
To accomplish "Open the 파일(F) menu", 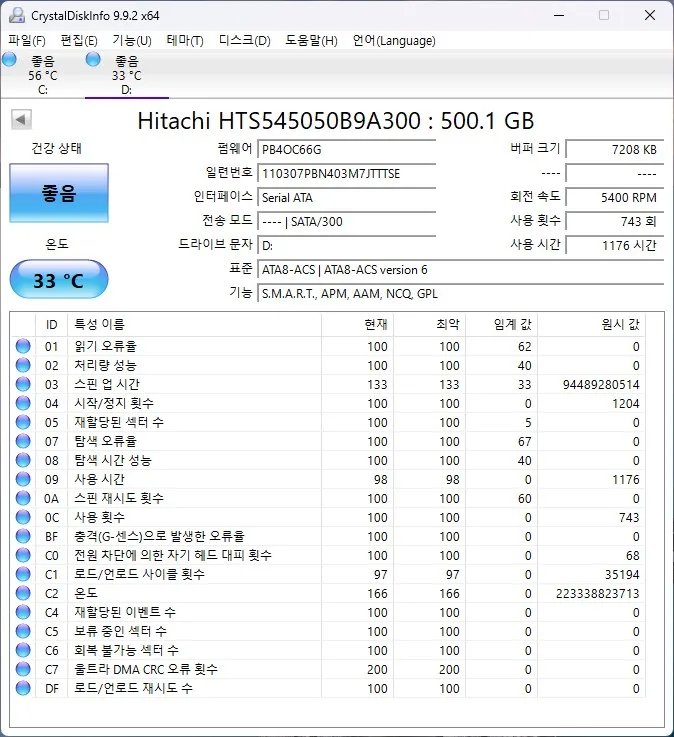I will (x=27, y=41).
